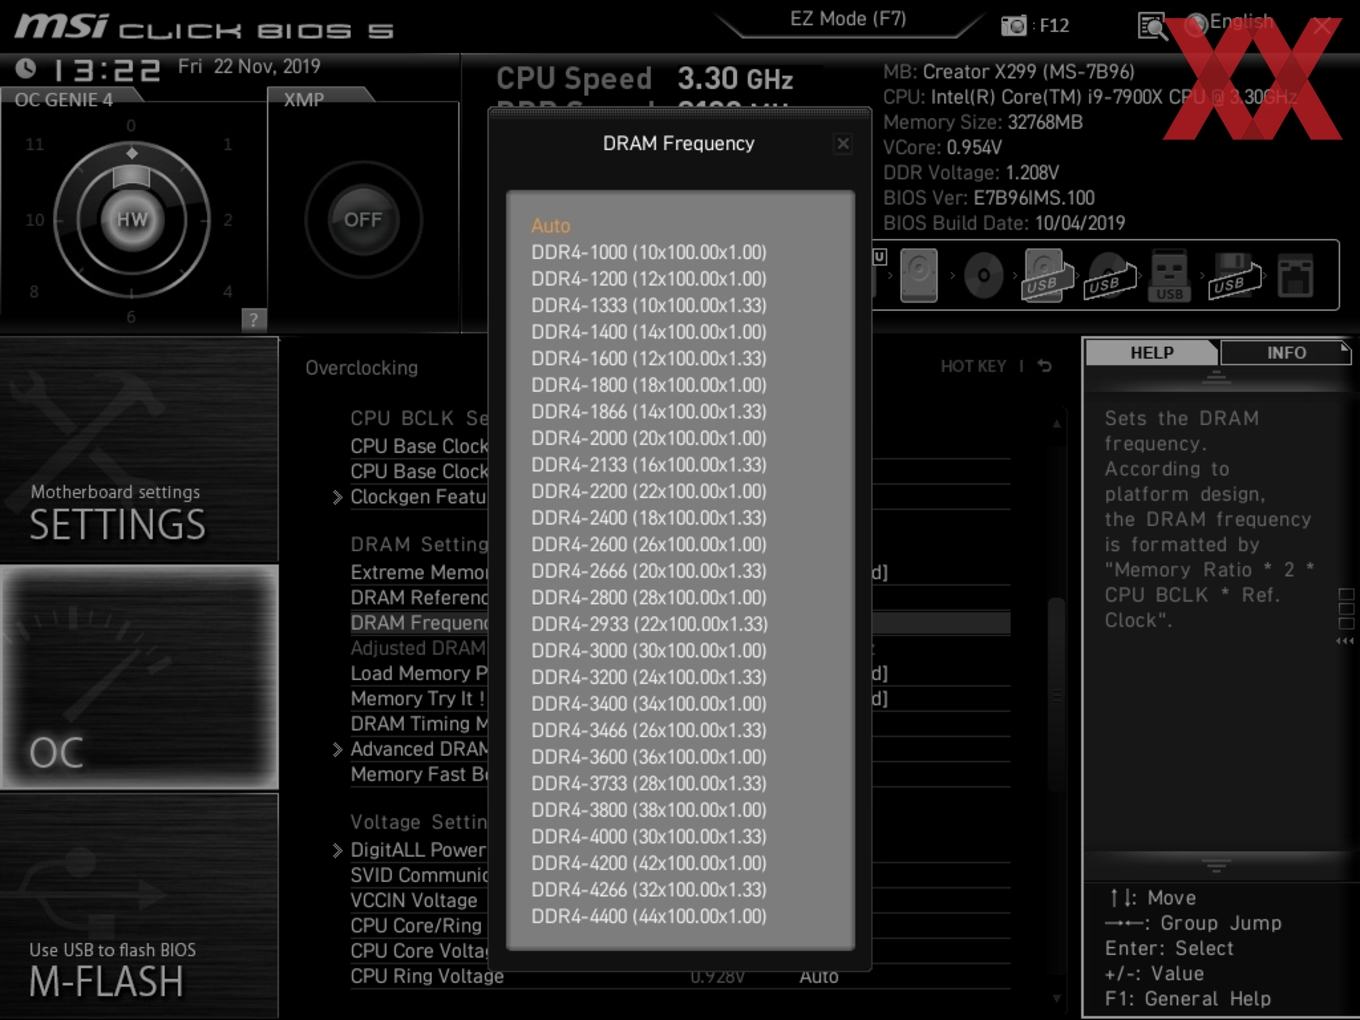Image resolution: width=1360 pixels, height=1020 pixels.
Task: Toggle the OC GENIE 4 HW knob
Action: coord(132,219)
